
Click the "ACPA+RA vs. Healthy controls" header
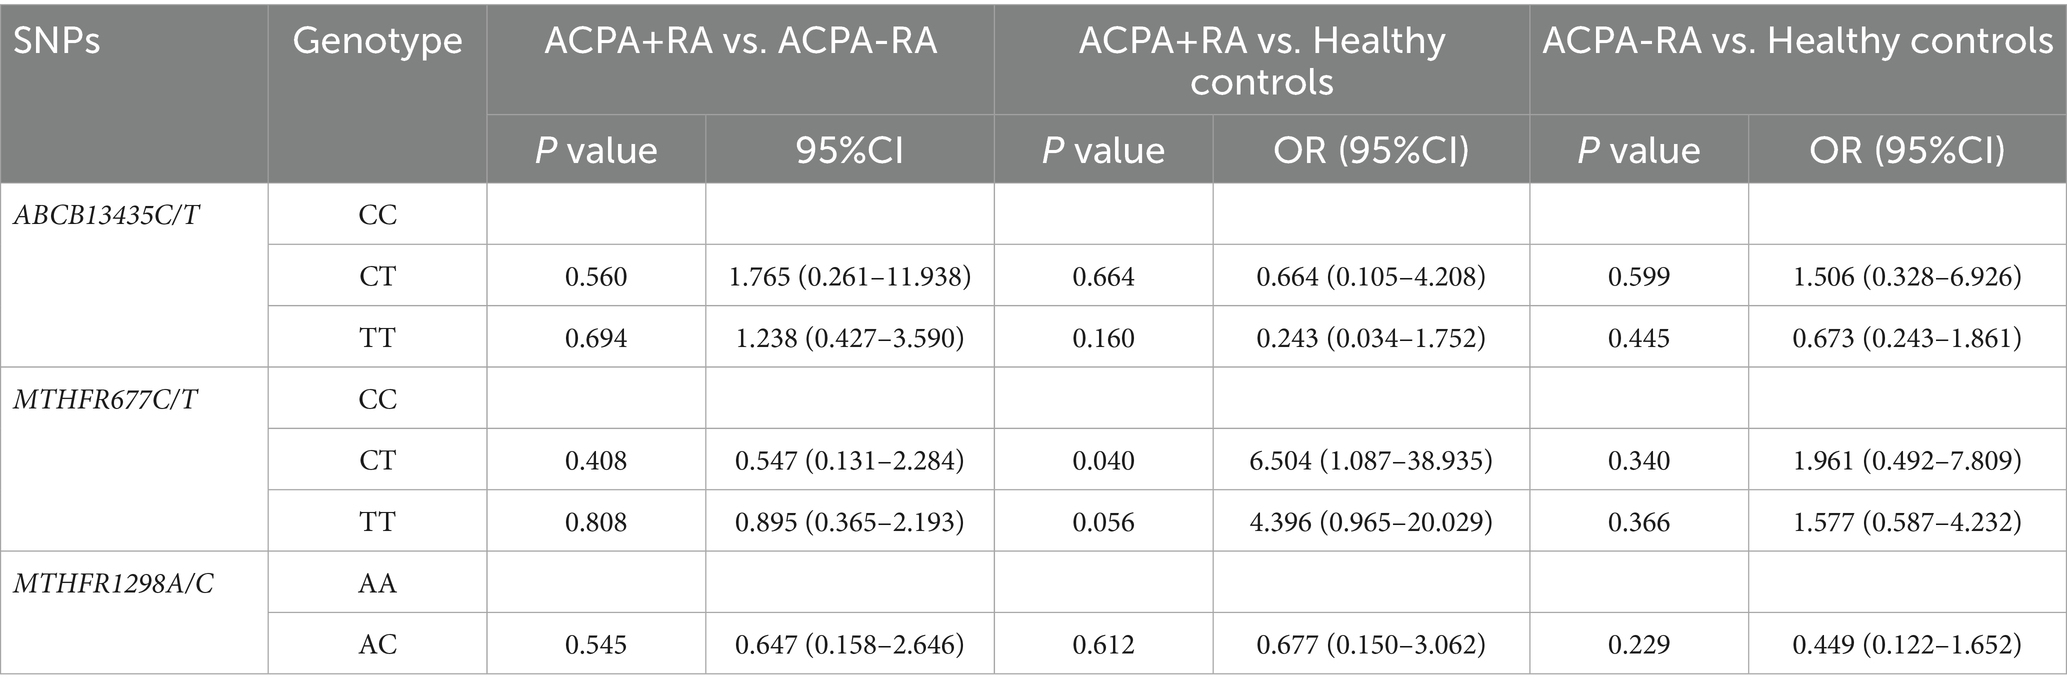click(1261, 60)
